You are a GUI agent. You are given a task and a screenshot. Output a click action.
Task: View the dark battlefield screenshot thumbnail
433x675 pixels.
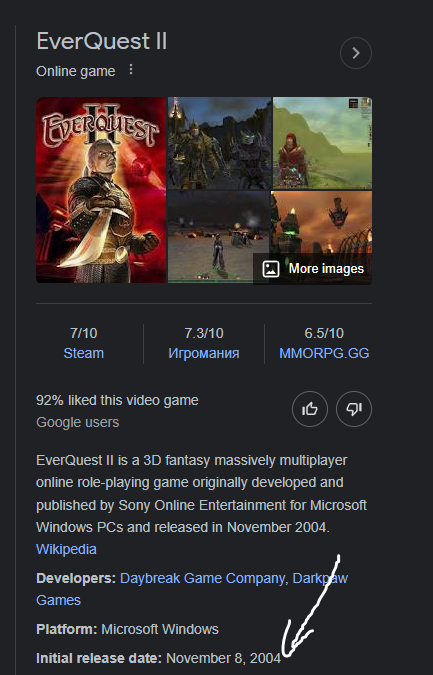click(x=219, y=237)
